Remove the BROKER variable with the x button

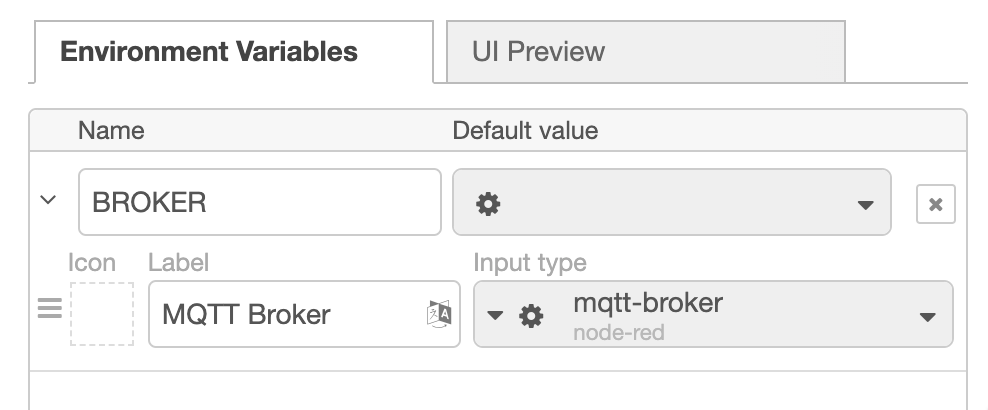pos(936,204)
